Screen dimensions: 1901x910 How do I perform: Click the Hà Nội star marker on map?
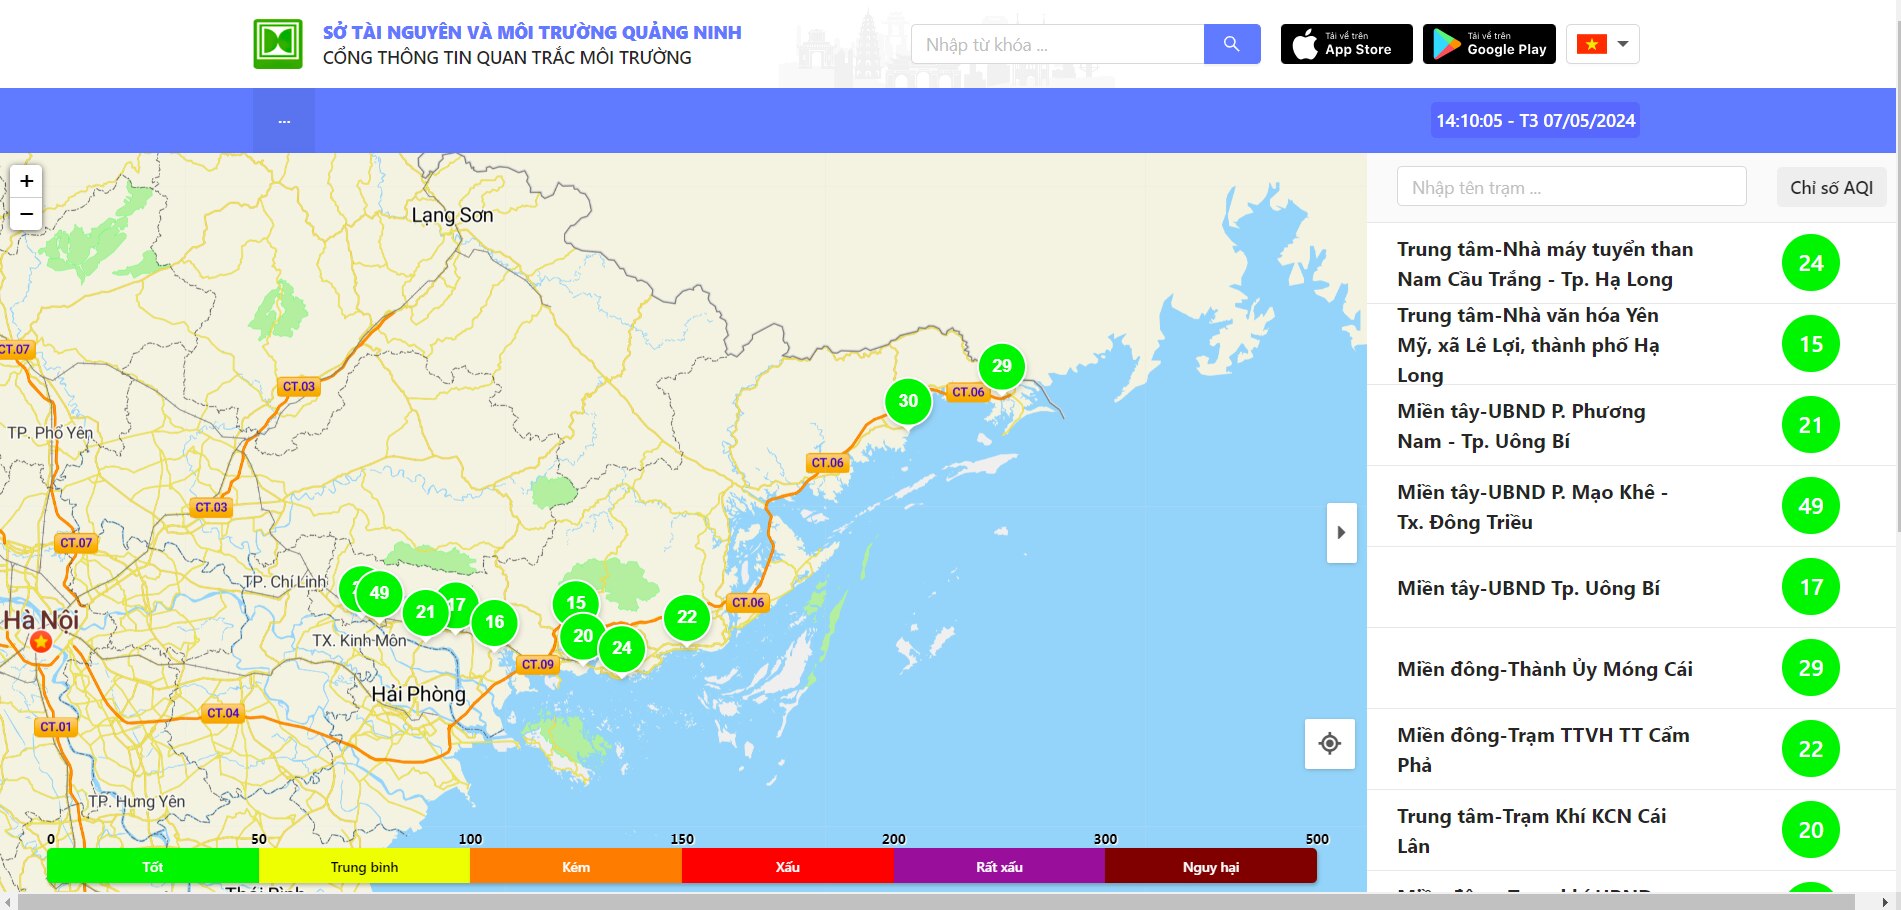pyautogui.click(x=41, y=641)
